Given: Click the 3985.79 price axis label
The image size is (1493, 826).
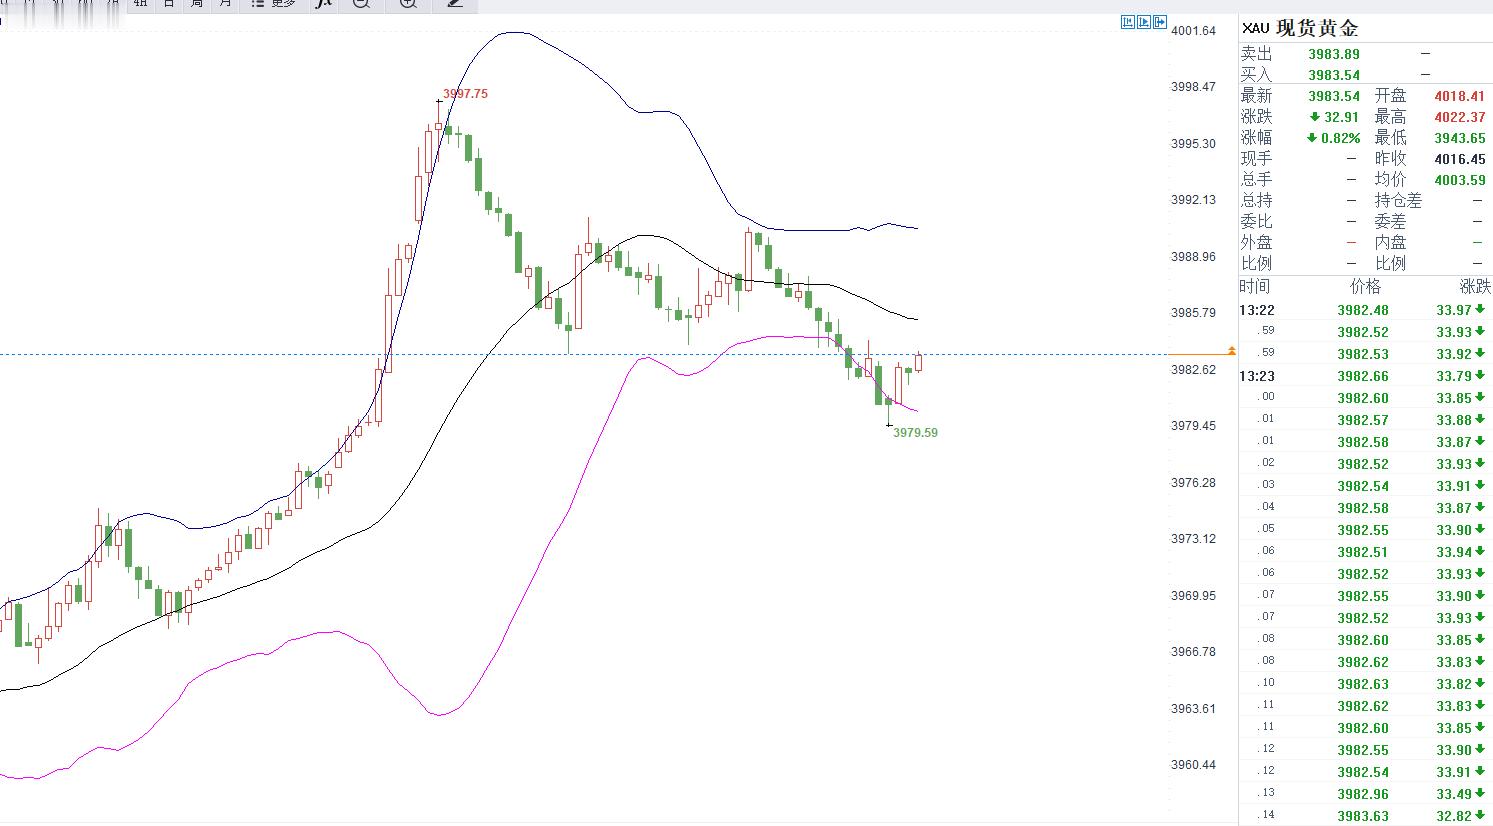Looking at the screenshot, I should (1193, 313).
